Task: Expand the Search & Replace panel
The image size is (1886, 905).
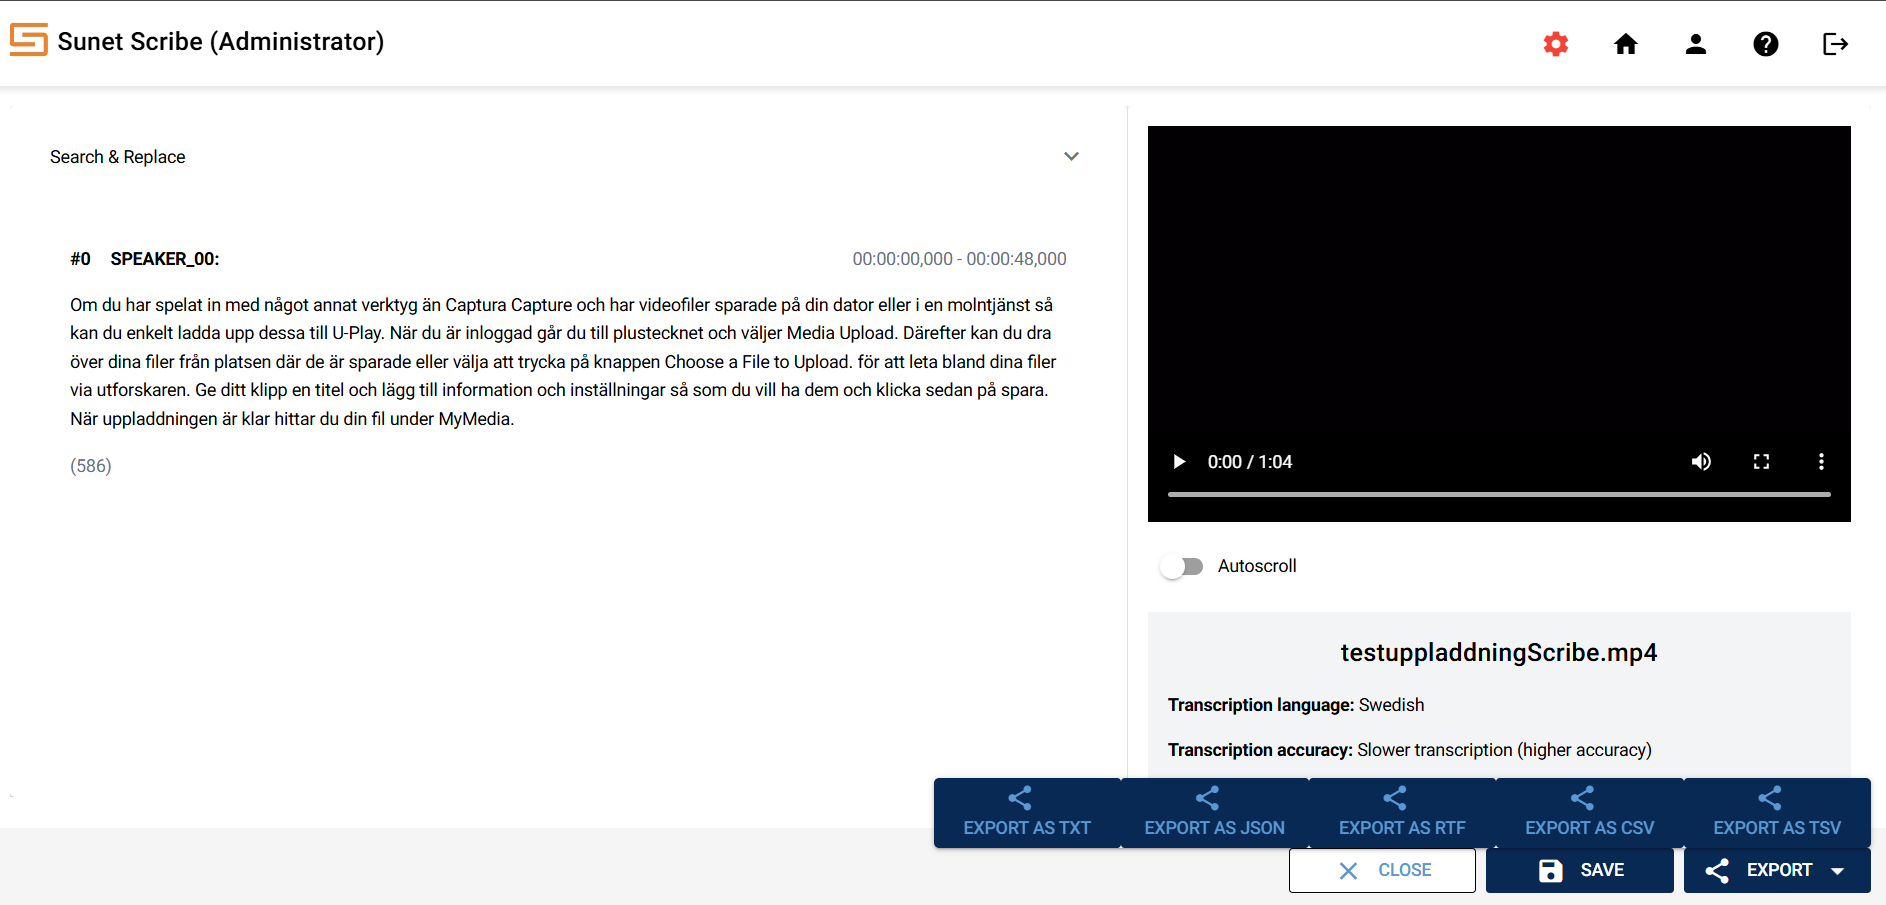Action: coord(1071,157)
